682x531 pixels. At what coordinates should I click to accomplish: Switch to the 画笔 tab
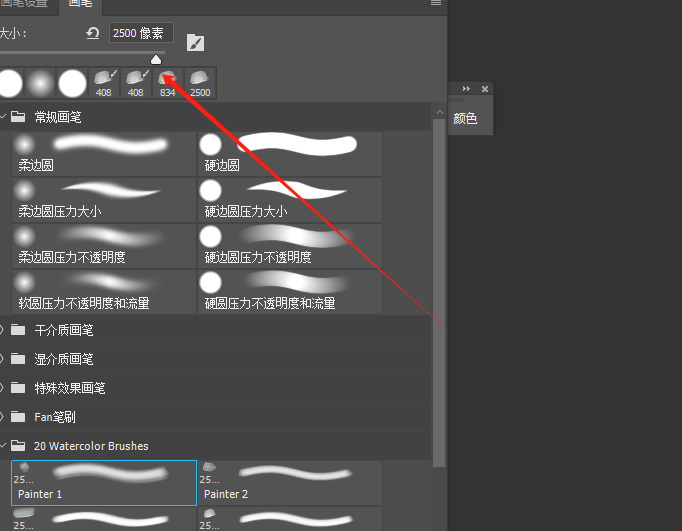coord(81,4)
